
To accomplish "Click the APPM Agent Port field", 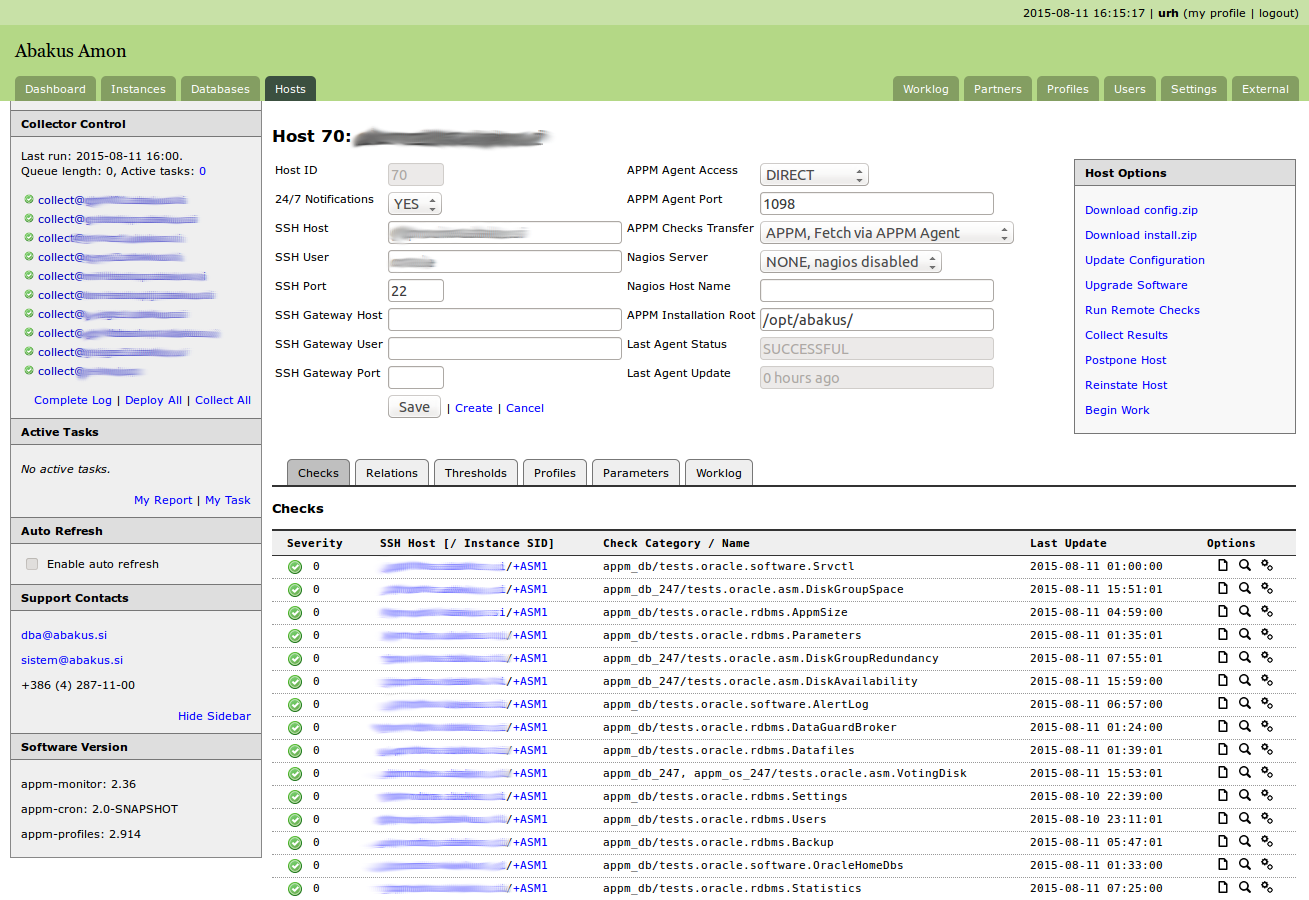I will 877,204.
